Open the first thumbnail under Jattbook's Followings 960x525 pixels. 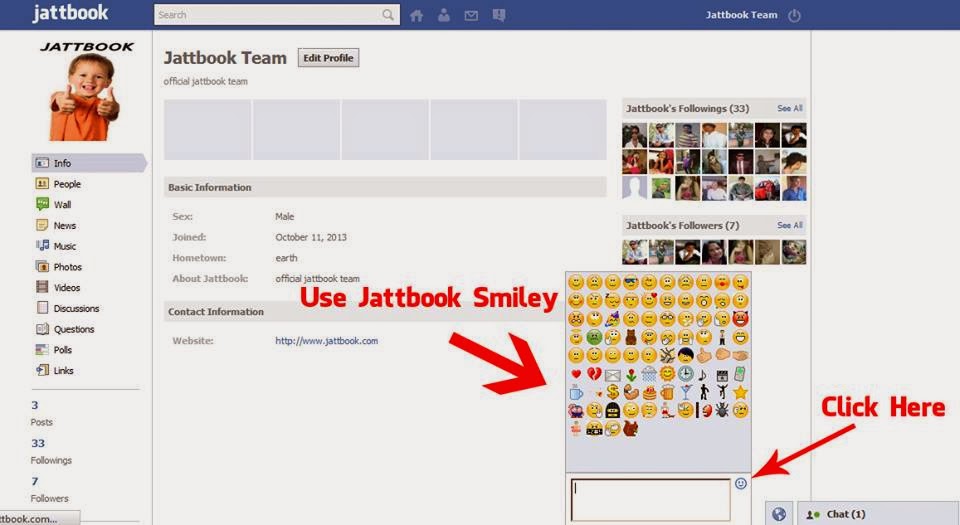[634, 135]
